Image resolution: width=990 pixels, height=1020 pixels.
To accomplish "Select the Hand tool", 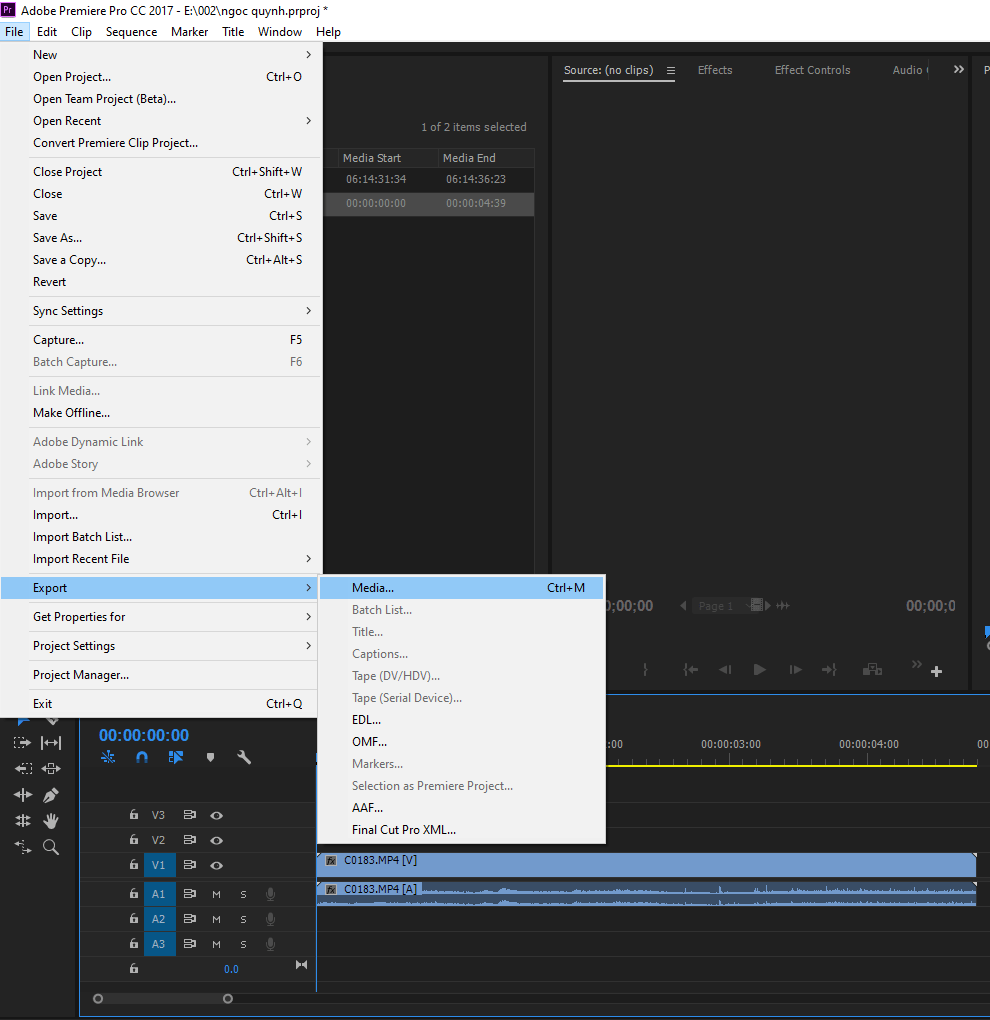I will click(51, 821).
